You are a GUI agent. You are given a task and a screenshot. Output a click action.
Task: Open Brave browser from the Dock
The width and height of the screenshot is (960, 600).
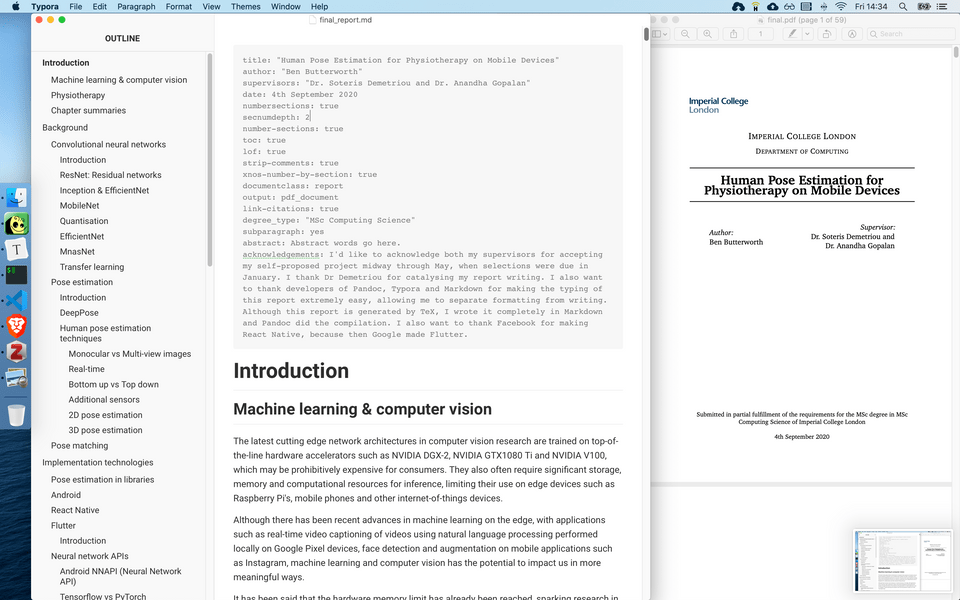(16, 325)
